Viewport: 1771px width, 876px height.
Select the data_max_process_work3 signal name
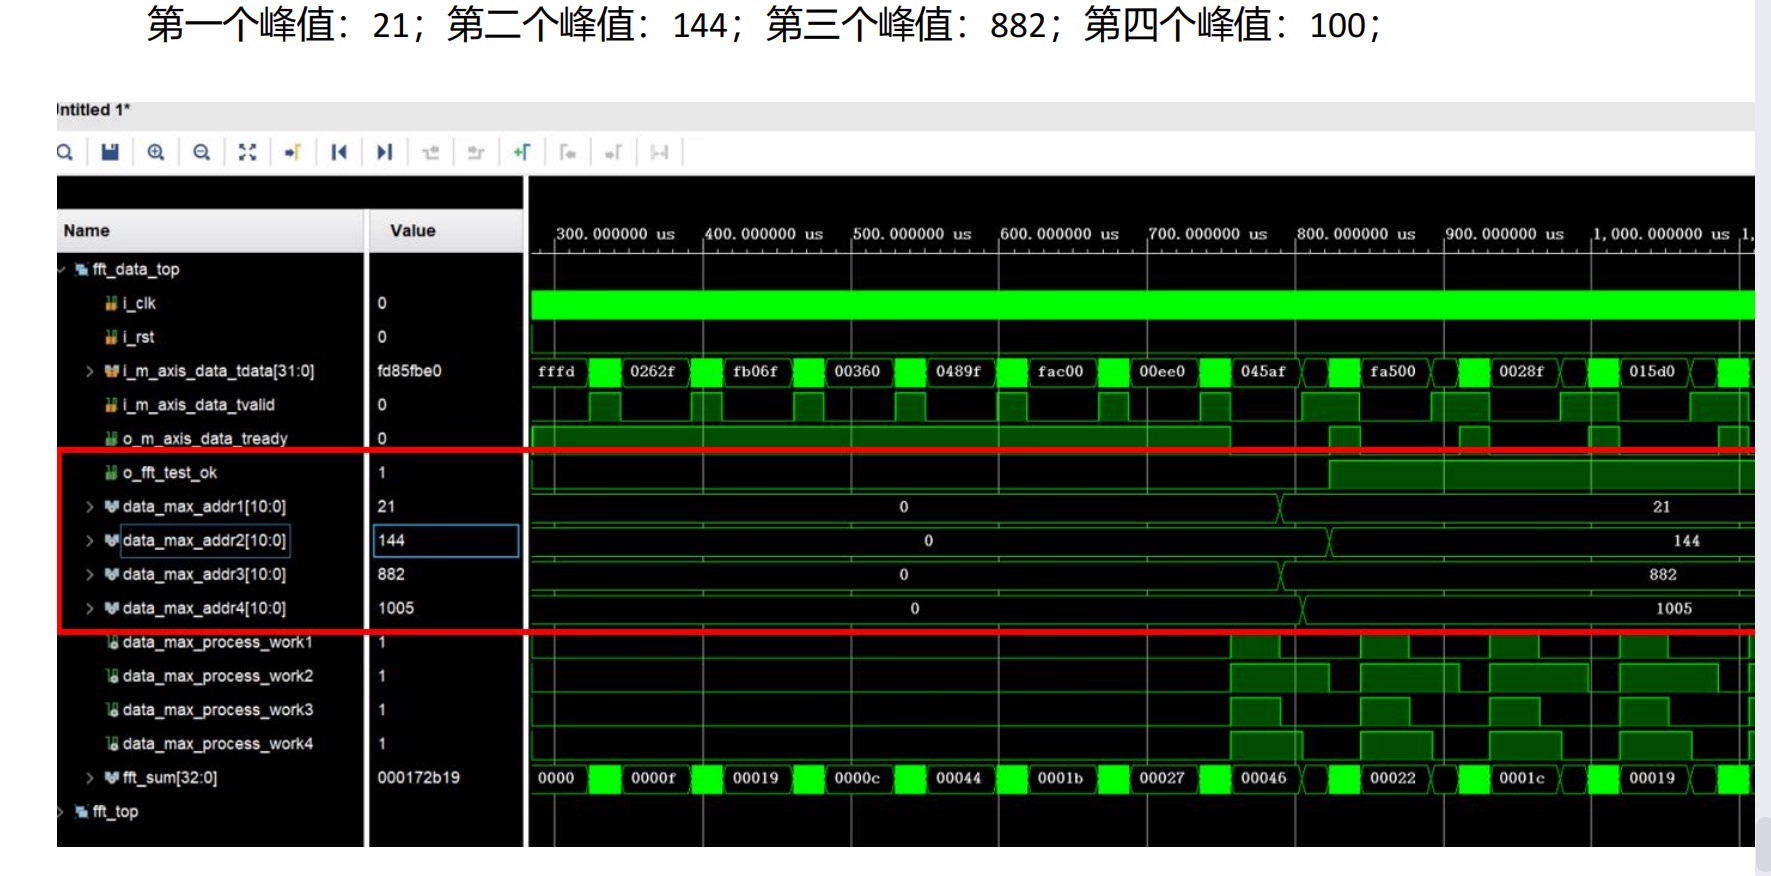click(x=217, y=710)
